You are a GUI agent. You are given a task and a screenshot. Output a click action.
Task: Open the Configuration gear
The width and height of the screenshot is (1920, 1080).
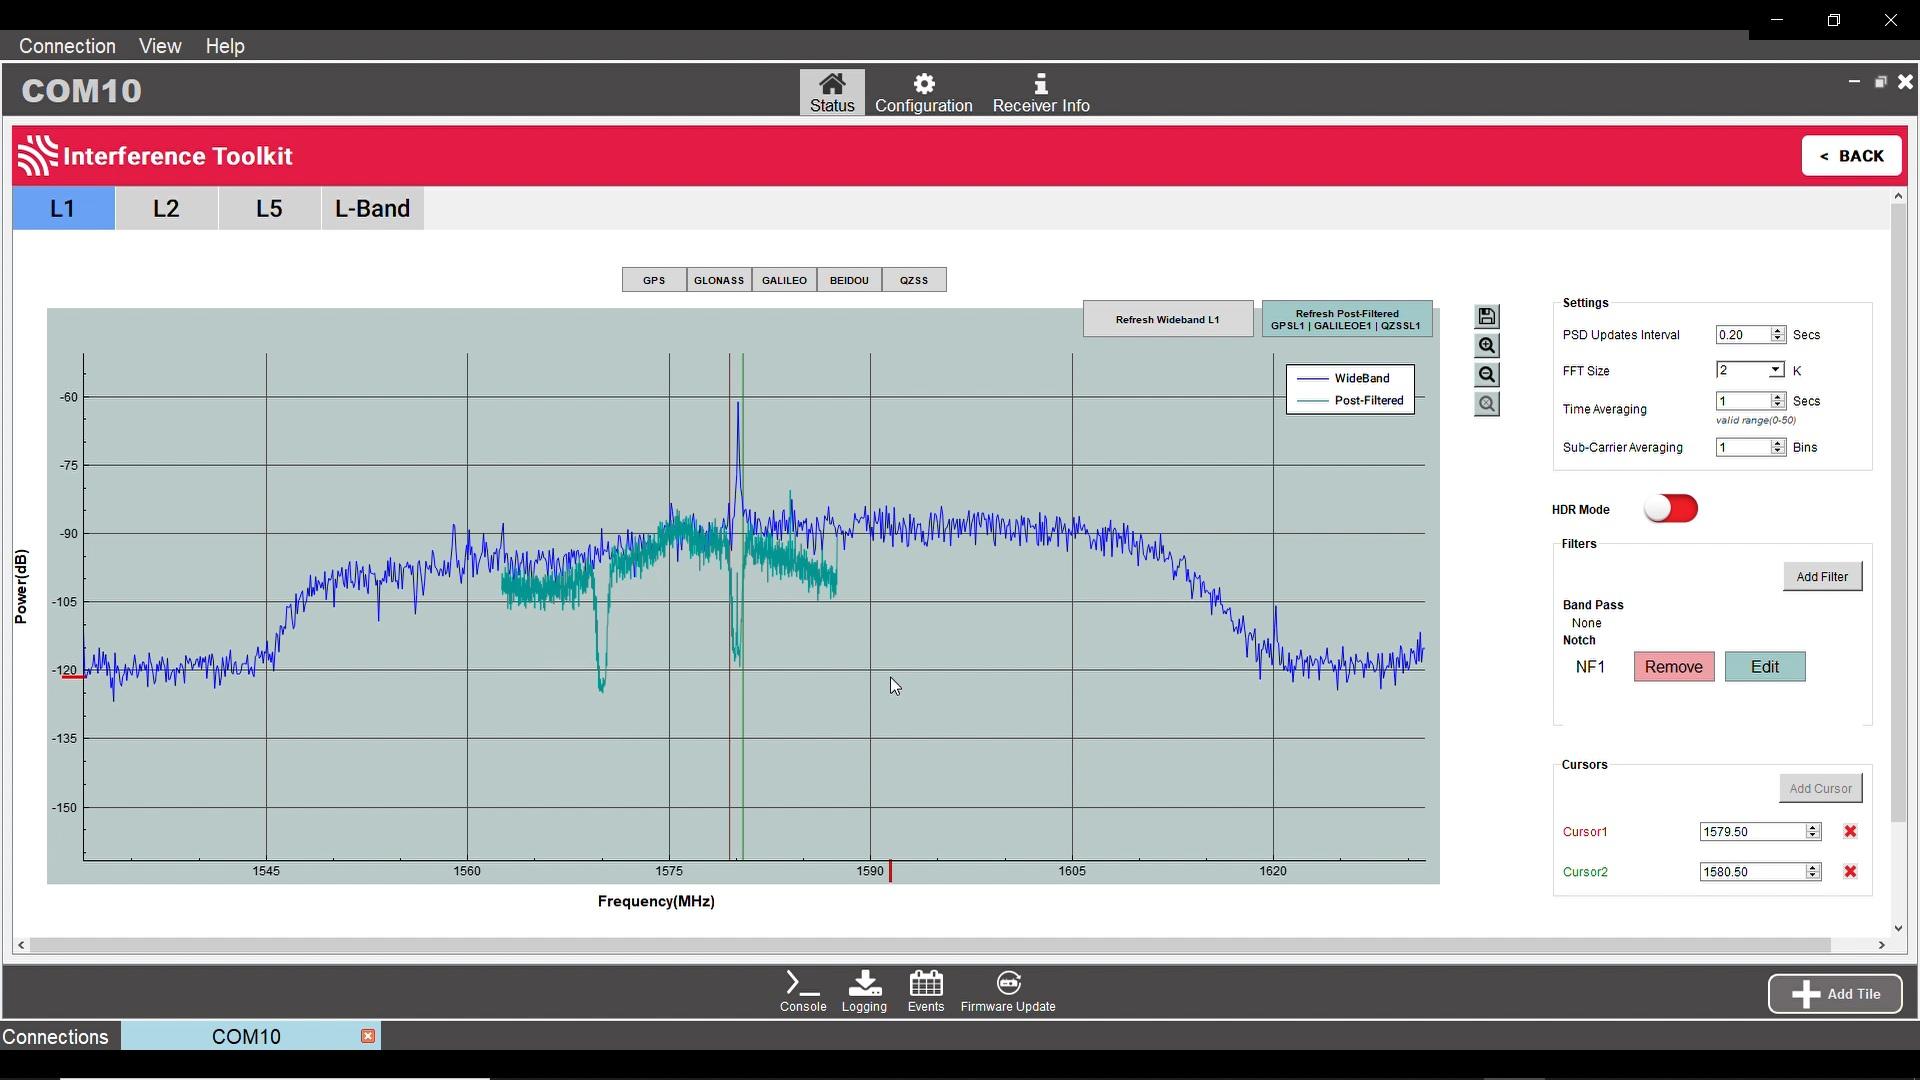(923, 92)
